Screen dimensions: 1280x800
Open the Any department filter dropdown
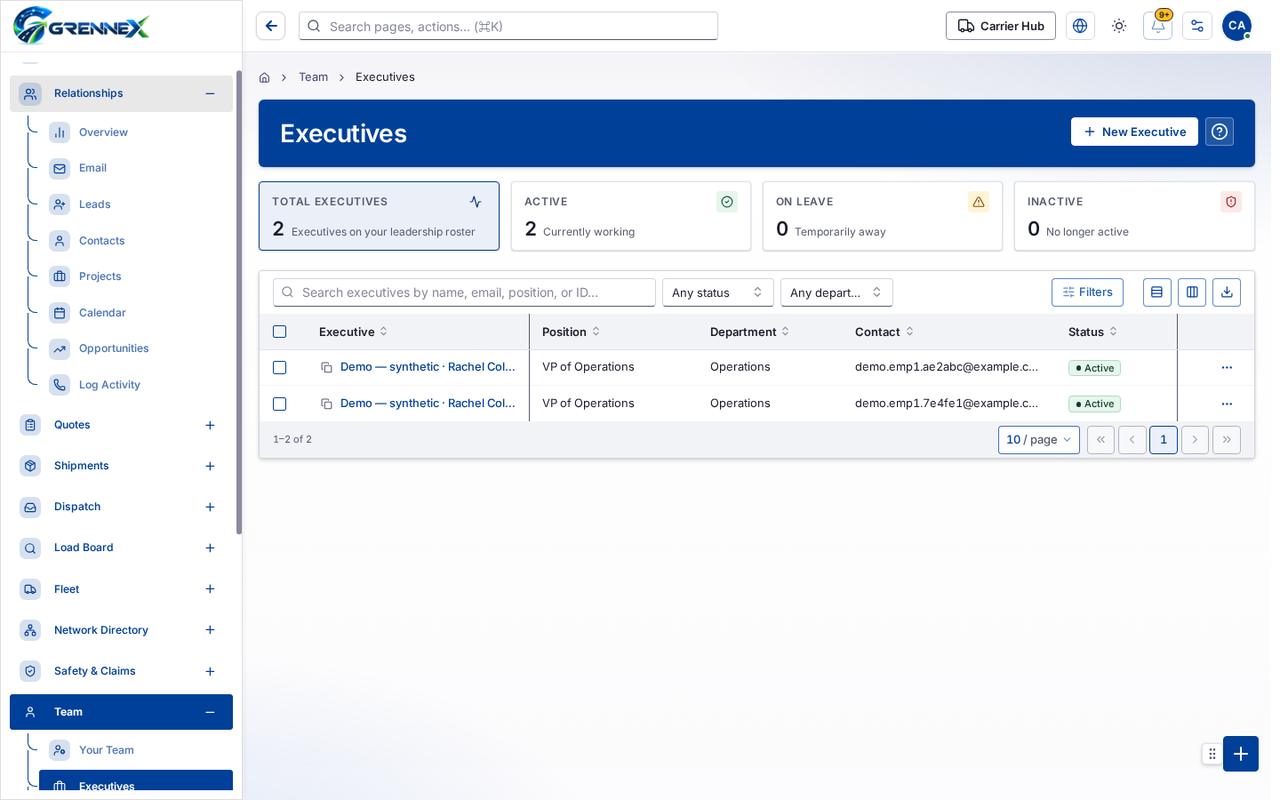coord(837,292)
